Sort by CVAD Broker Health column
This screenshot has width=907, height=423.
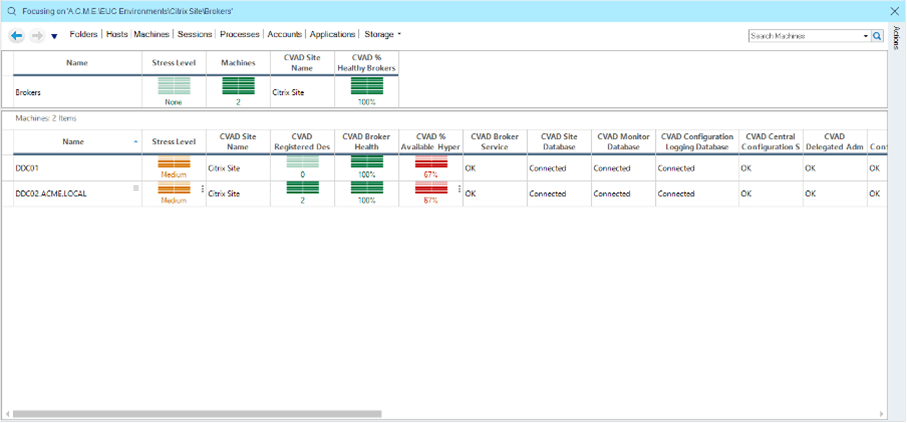[x=367, y=142]
